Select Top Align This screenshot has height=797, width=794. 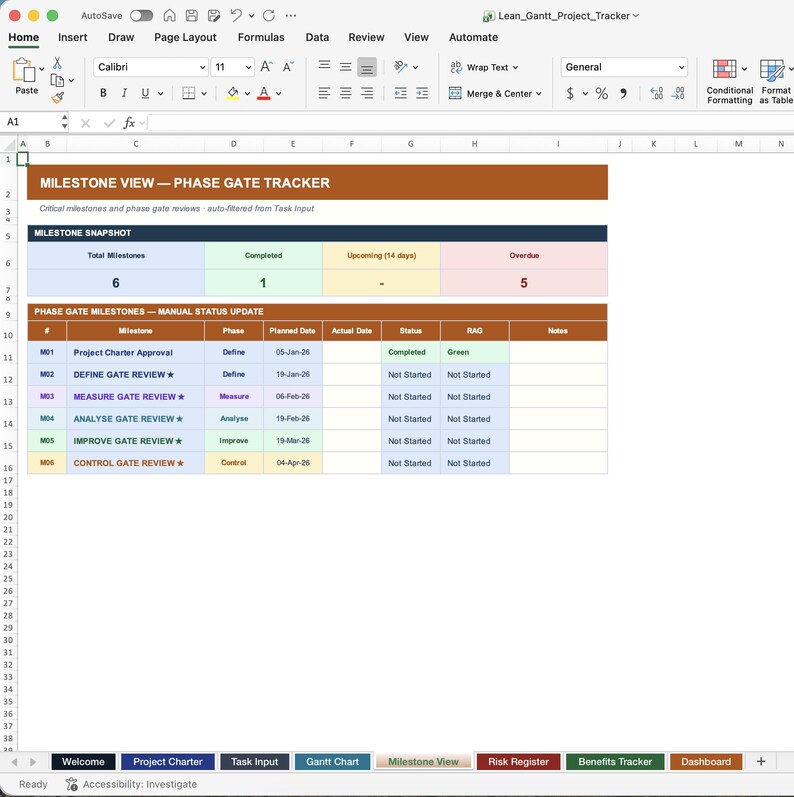click(x=324, y=67)
